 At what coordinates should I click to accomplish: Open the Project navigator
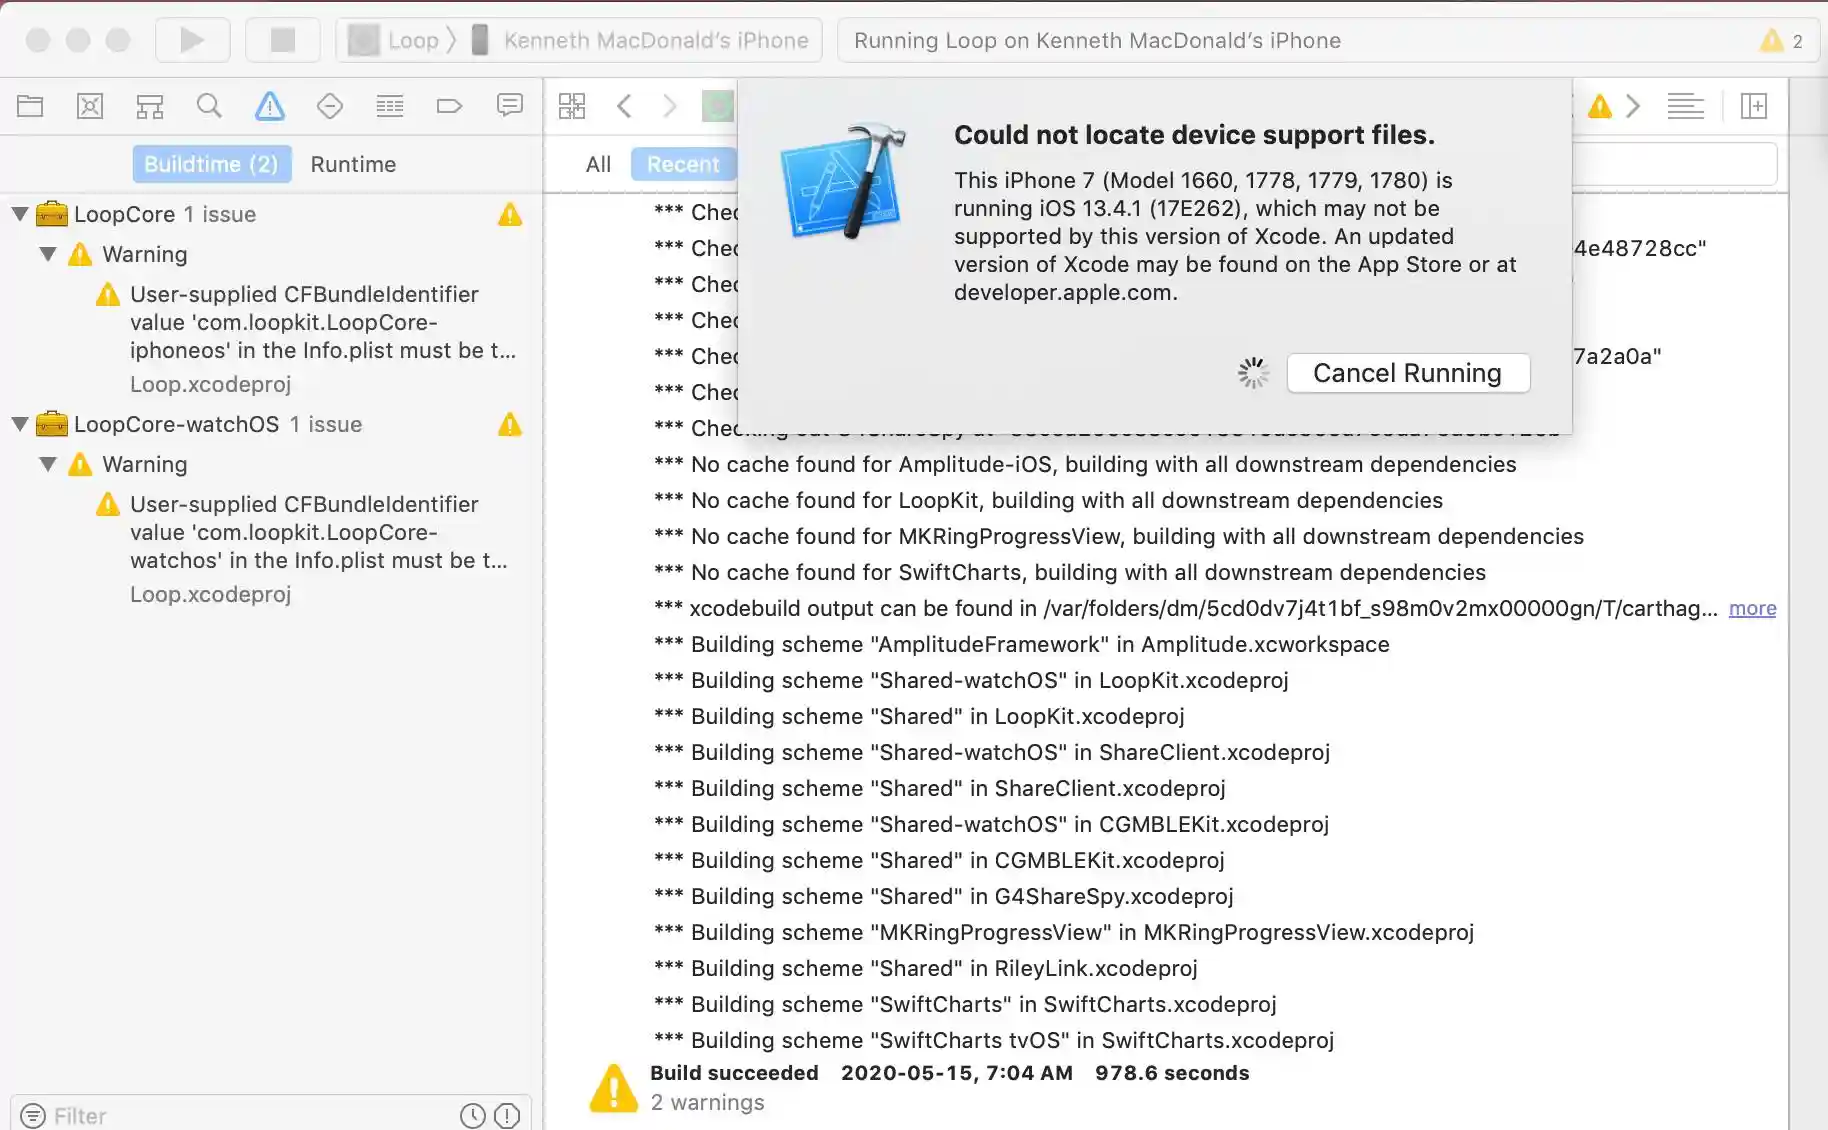(x=30, y=106)
